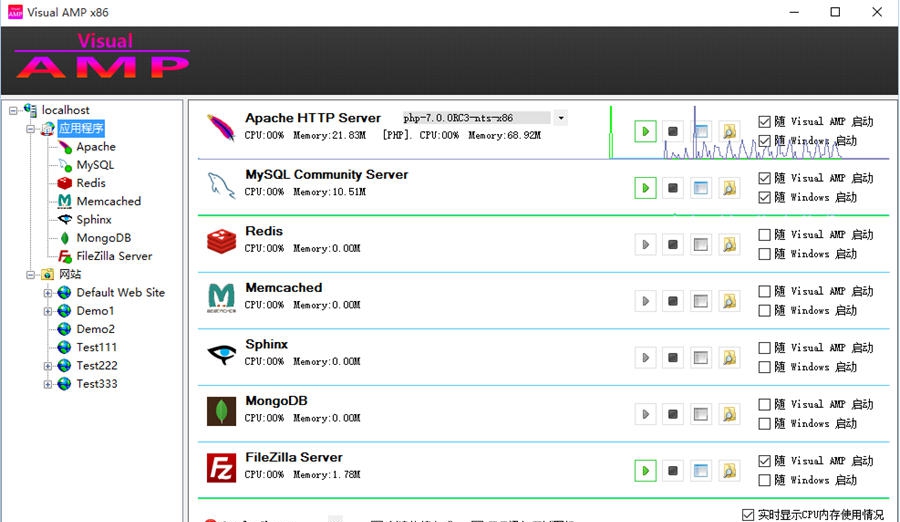Stop the Redis service
Screen dimensions: 900x522
[x=673, y=245]
